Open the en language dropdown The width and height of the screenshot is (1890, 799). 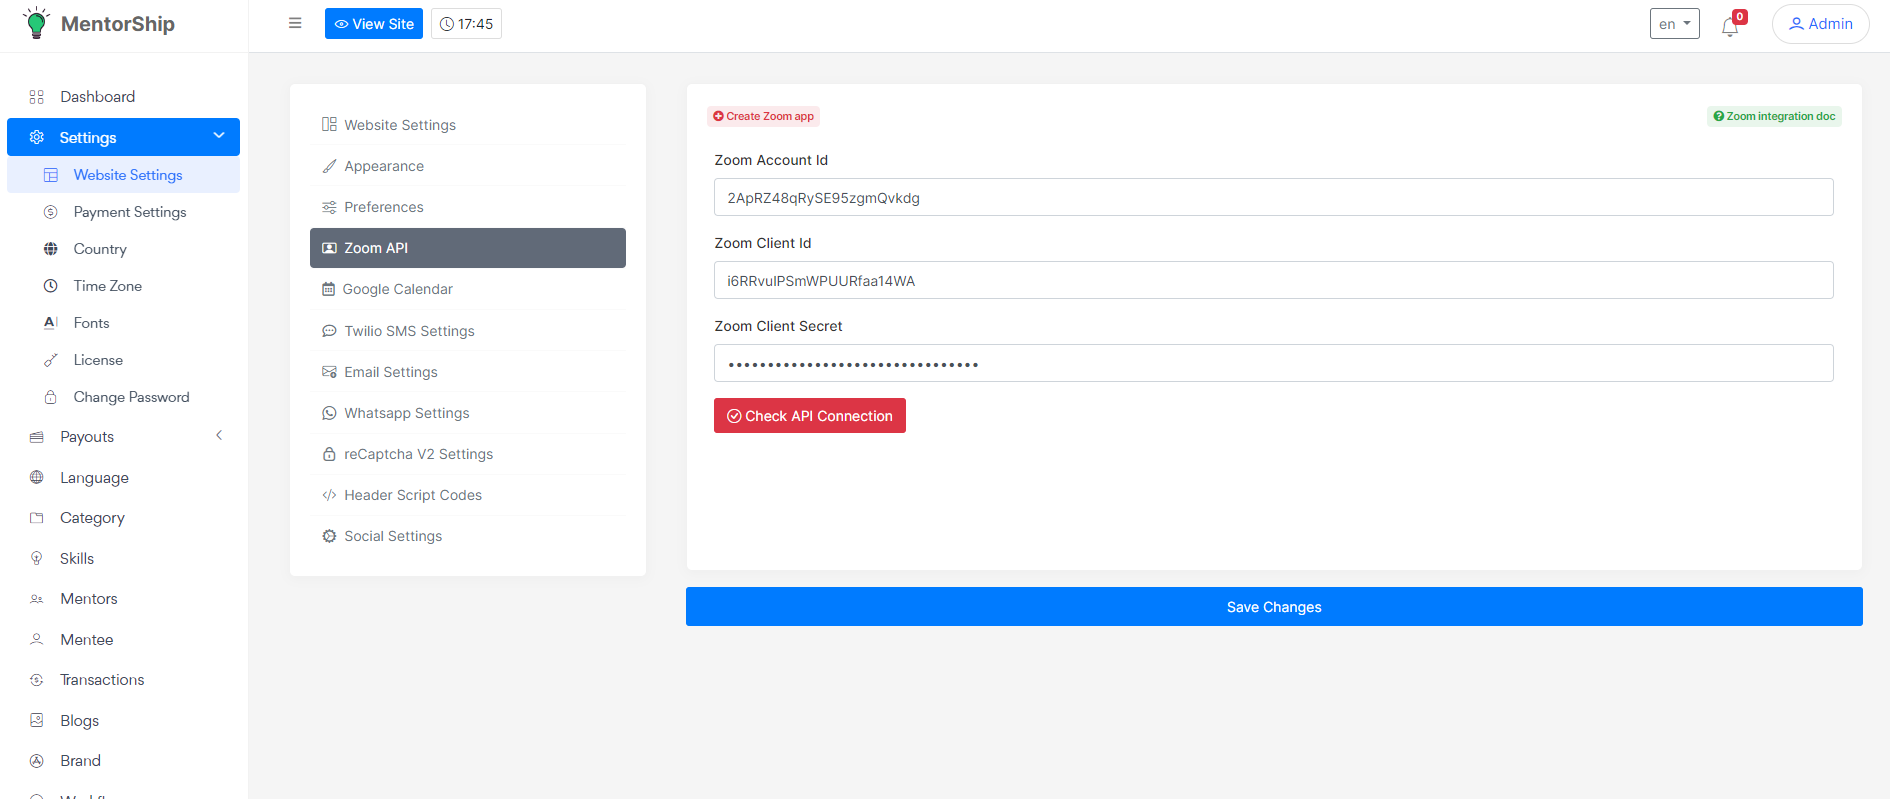coord(1674,24)
